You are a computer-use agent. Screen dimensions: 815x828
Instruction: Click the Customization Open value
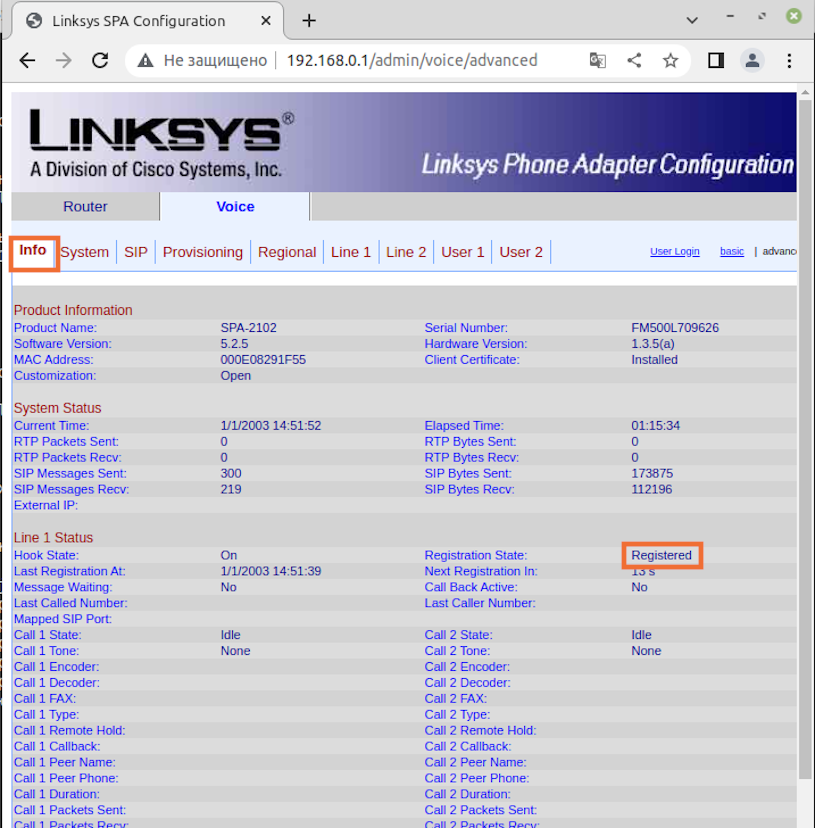point(236,376)
